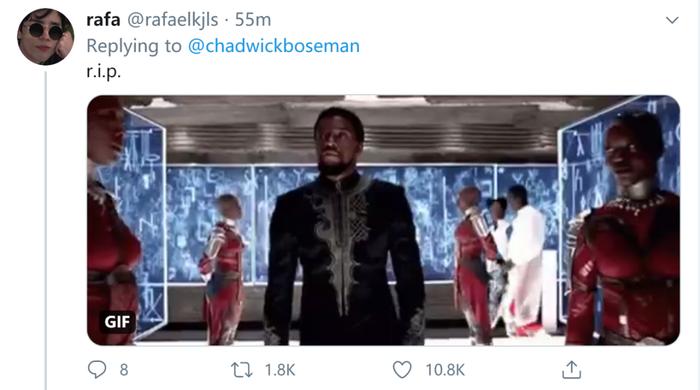The width and height of the screenshot is (700, 390).
Task: Click the display name rafa
Action: pos(103,20)
